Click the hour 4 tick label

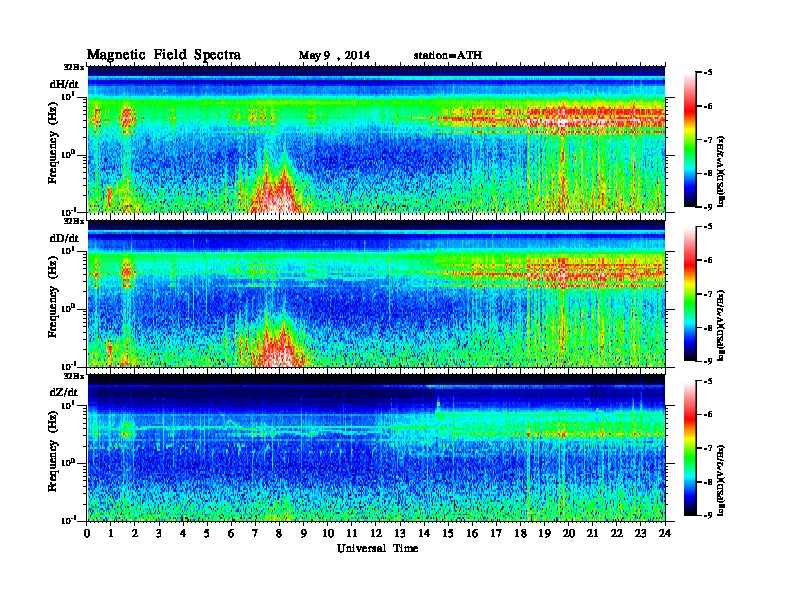183,533
